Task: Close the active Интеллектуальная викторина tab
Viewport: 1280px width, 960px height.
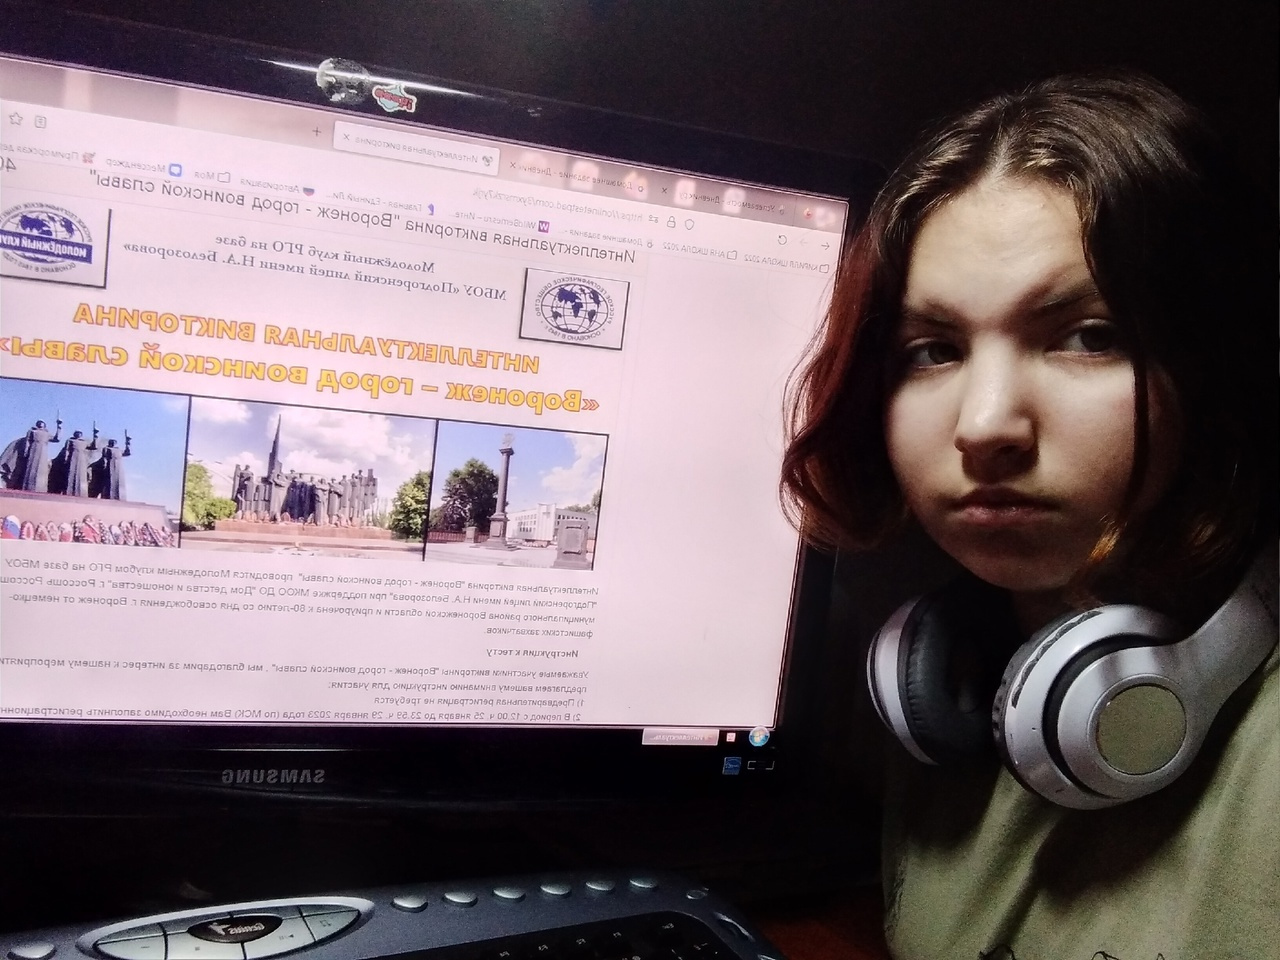Action: (346, 136)
